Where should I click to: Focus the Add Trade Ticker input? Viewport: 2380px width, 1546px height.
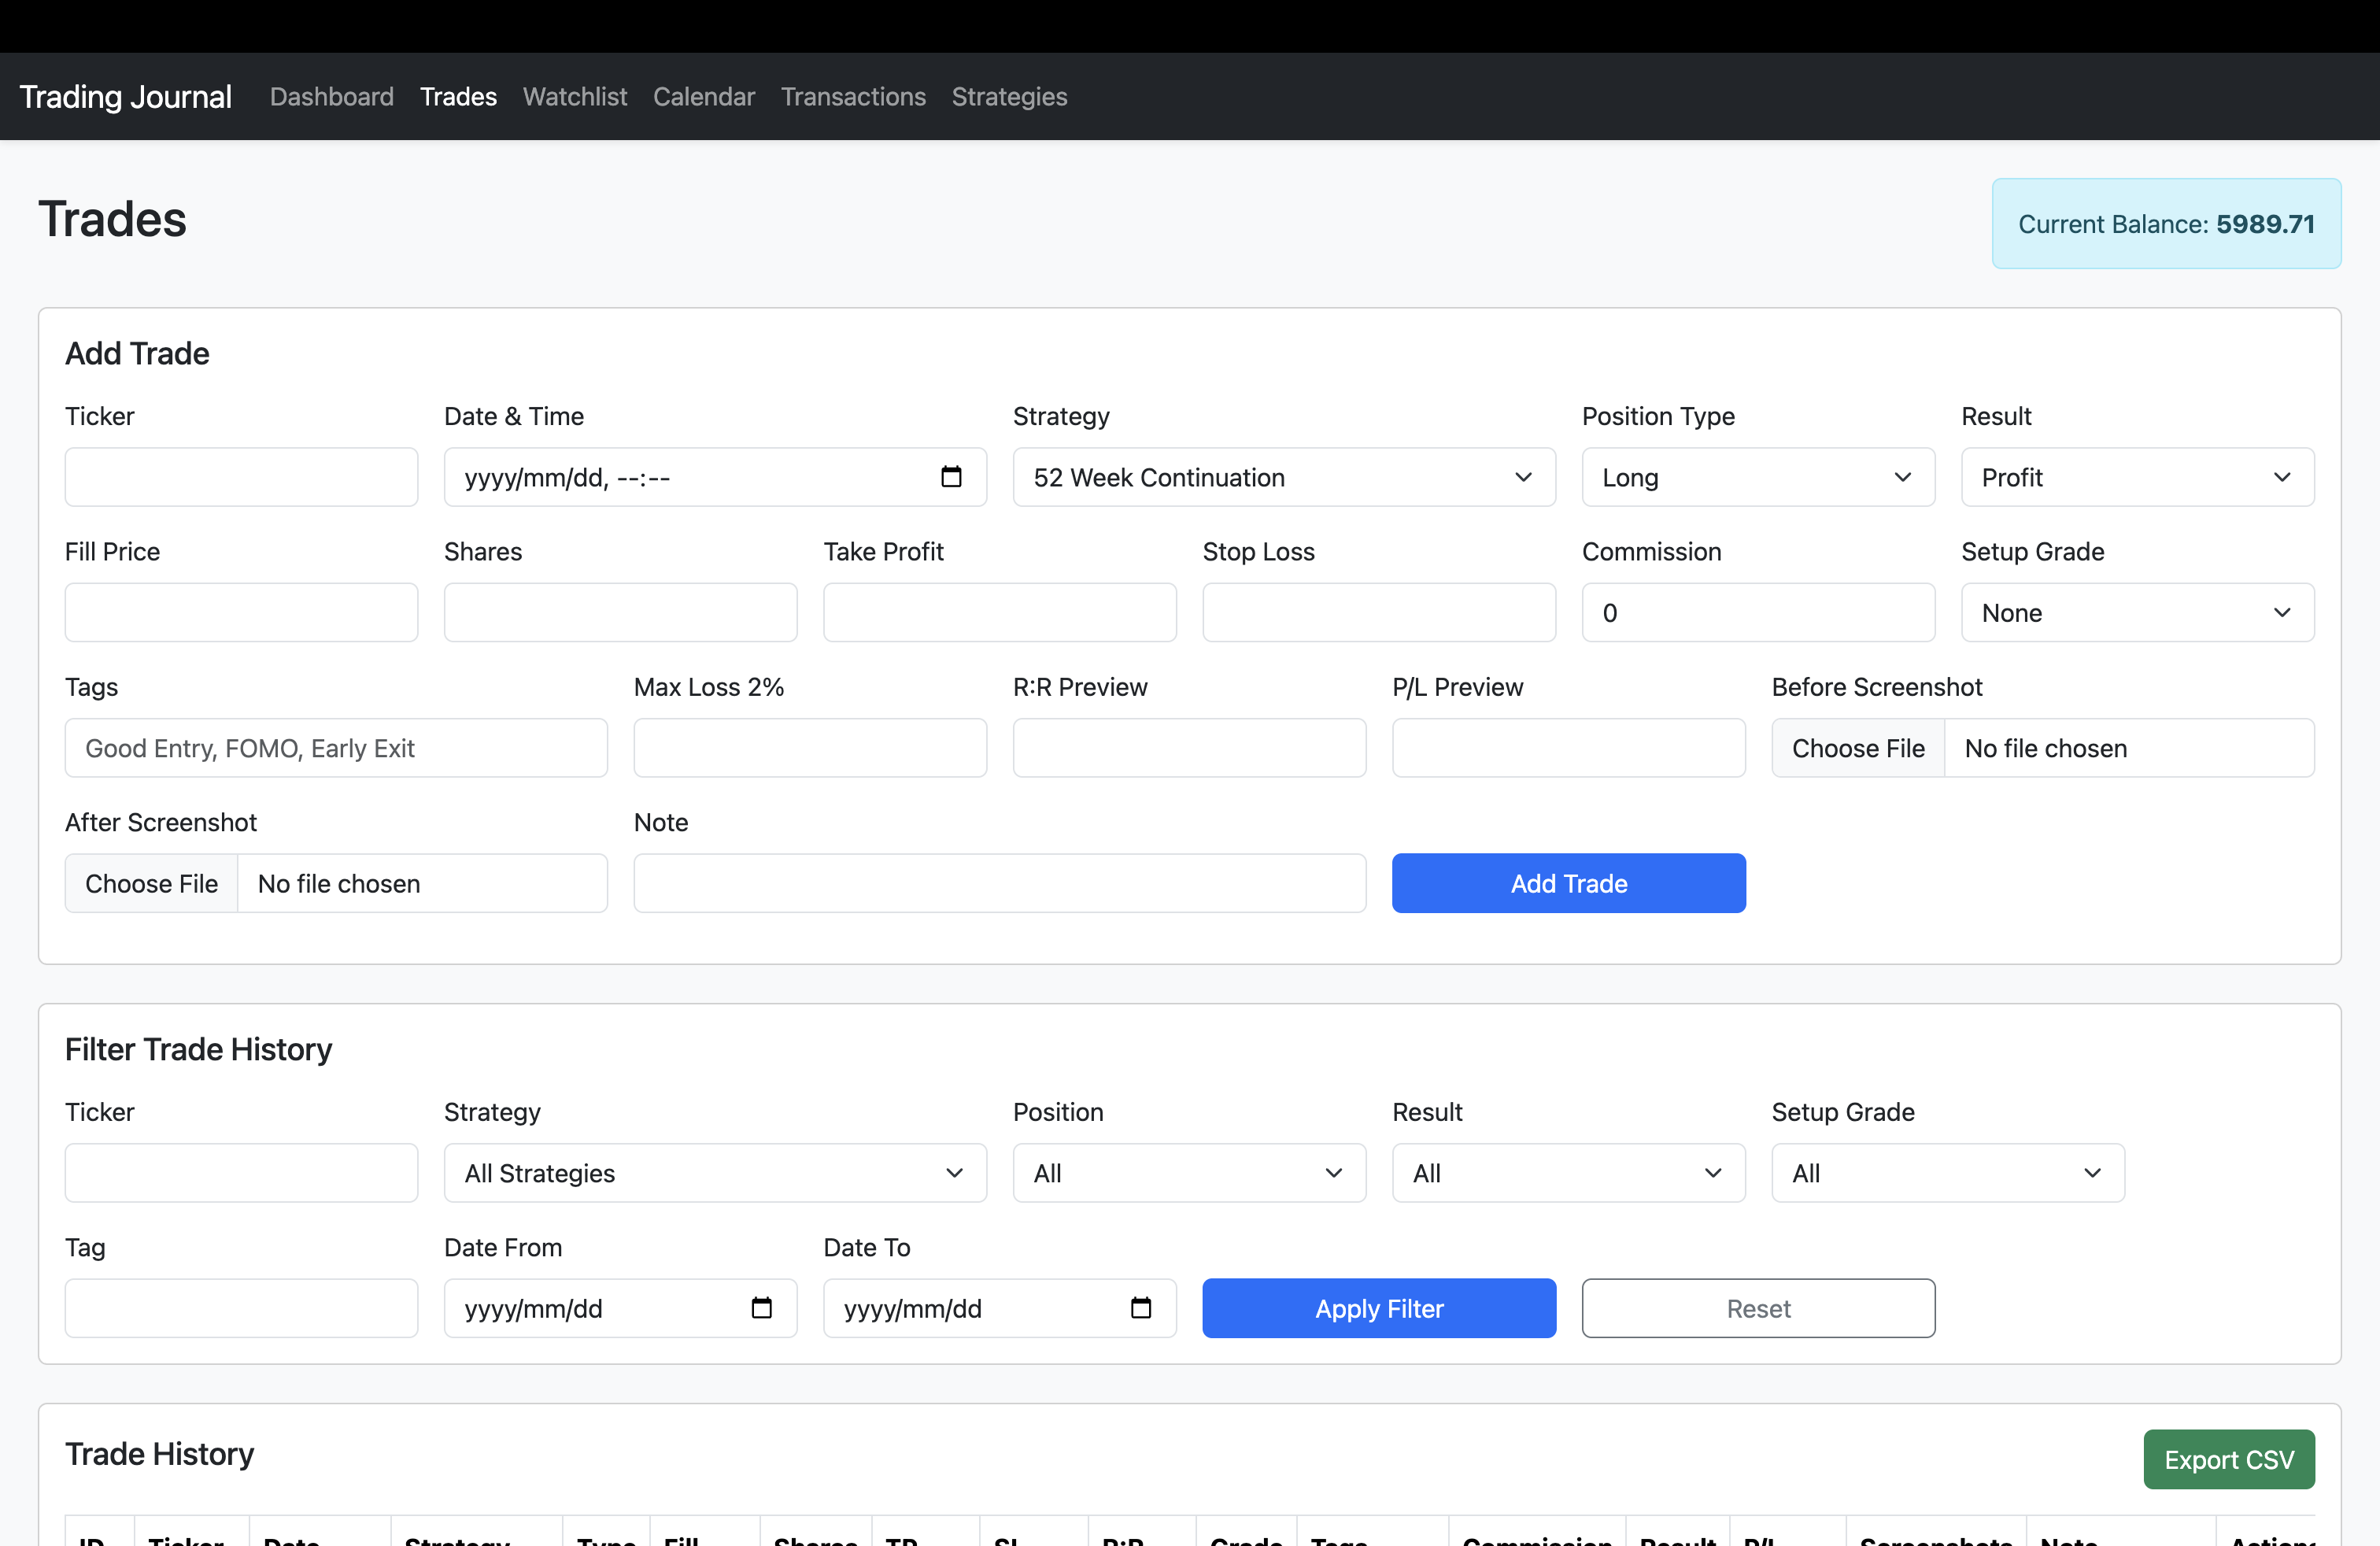[241, 477]
